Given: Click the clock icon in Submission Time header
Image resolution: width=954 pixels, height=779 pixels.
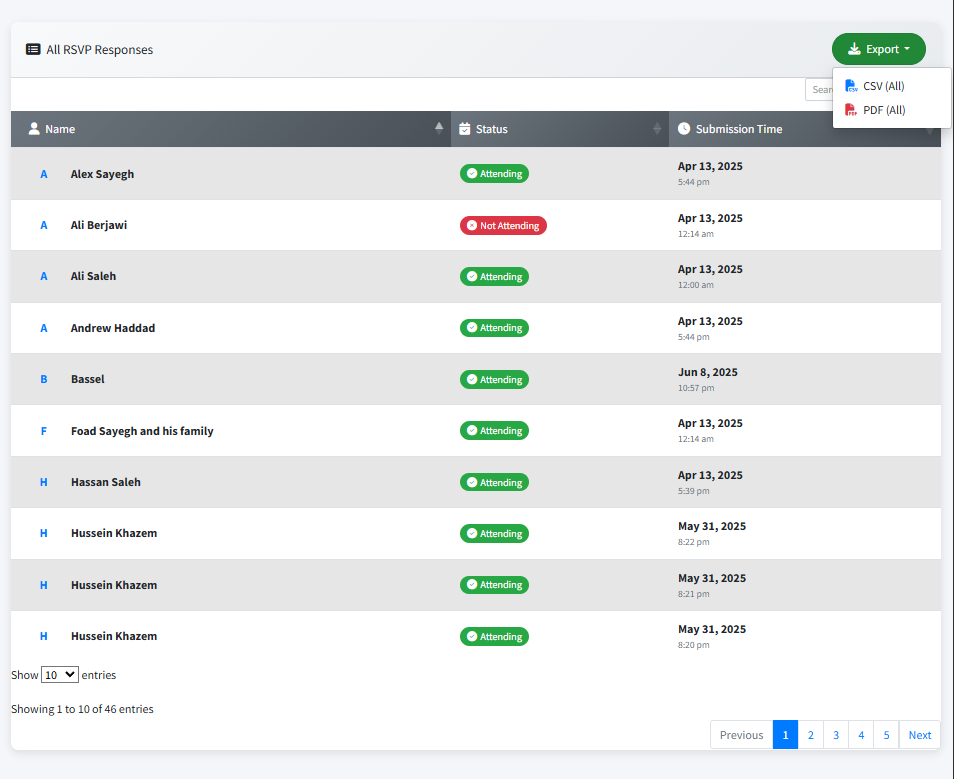Looking at the screenshot, I should click(x=684, y=129).
